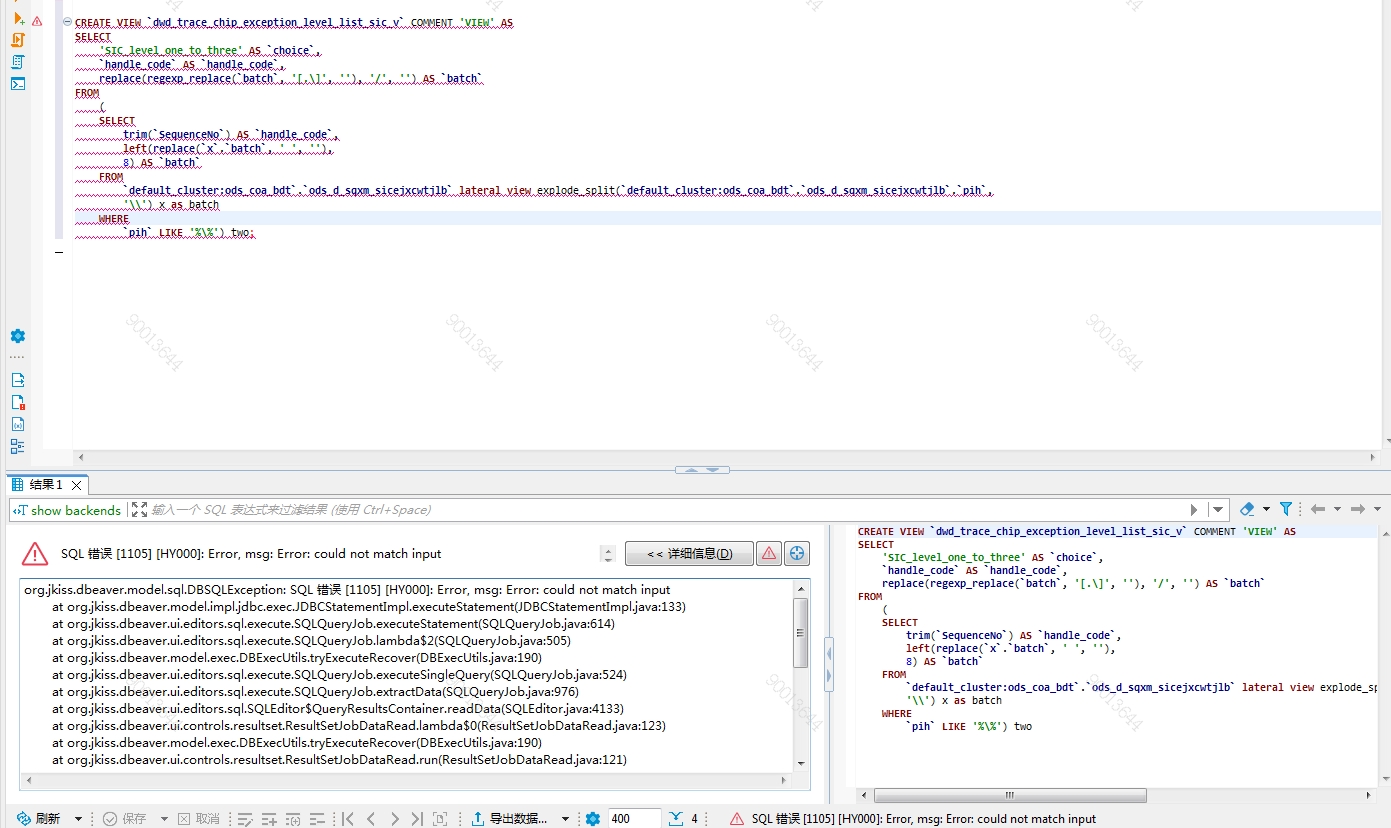Open the 保存 save dropdown arrow
This screenshot has height=828, width=1391.
click(164, 818)
